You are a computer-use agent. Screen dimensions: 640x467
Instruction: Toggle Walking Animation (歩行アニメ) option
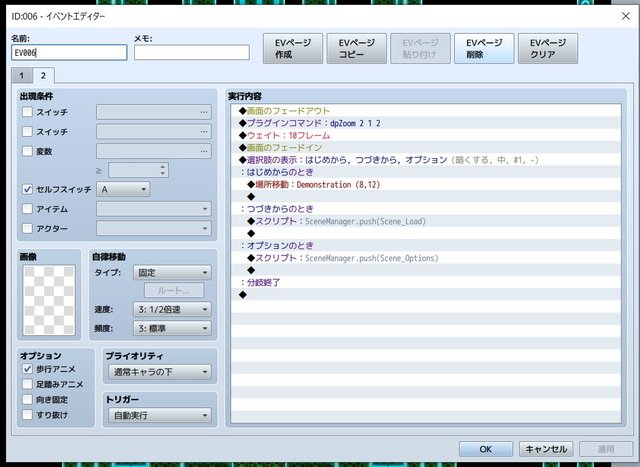coord(27,369)
